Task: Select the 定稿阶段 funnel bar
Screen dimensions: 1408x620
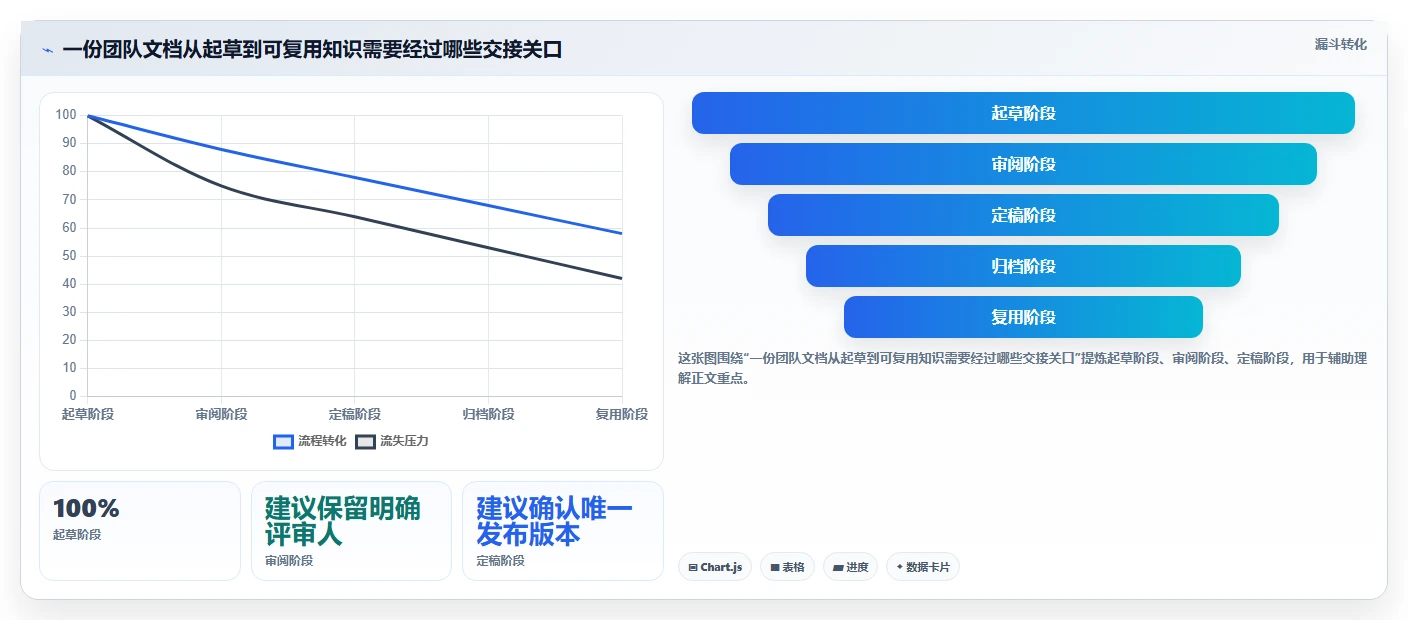Action: point(1023,215)
